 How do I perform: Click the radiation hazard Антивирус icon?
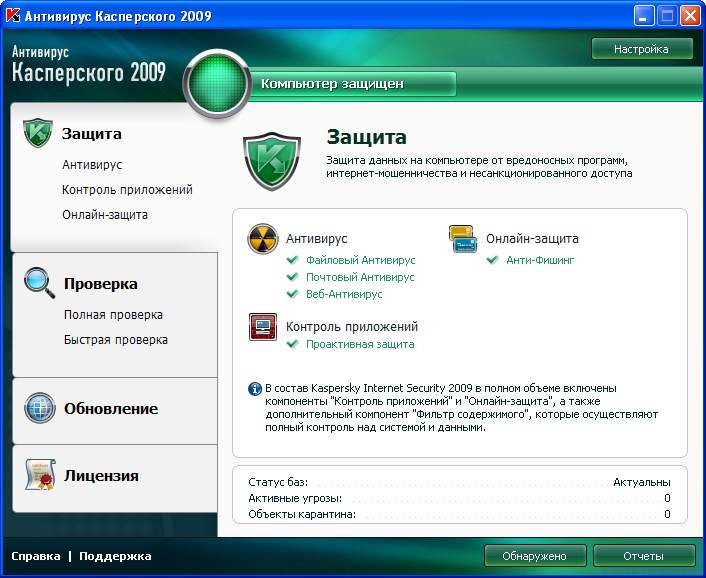262,239
